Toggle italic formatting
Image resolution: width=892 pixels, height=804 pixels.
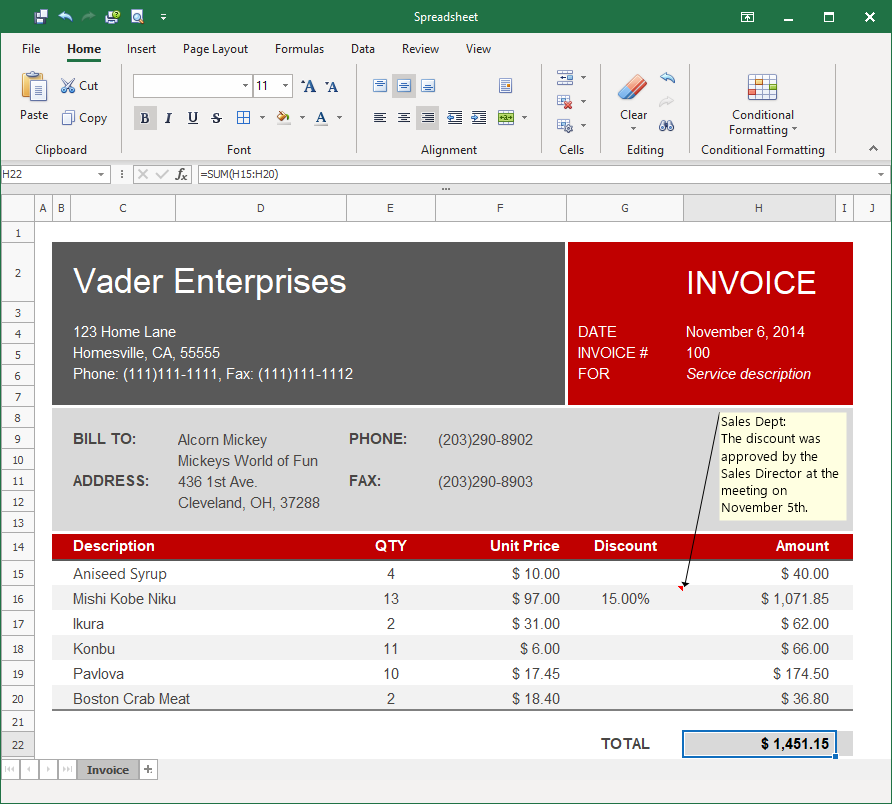point(168,117)
